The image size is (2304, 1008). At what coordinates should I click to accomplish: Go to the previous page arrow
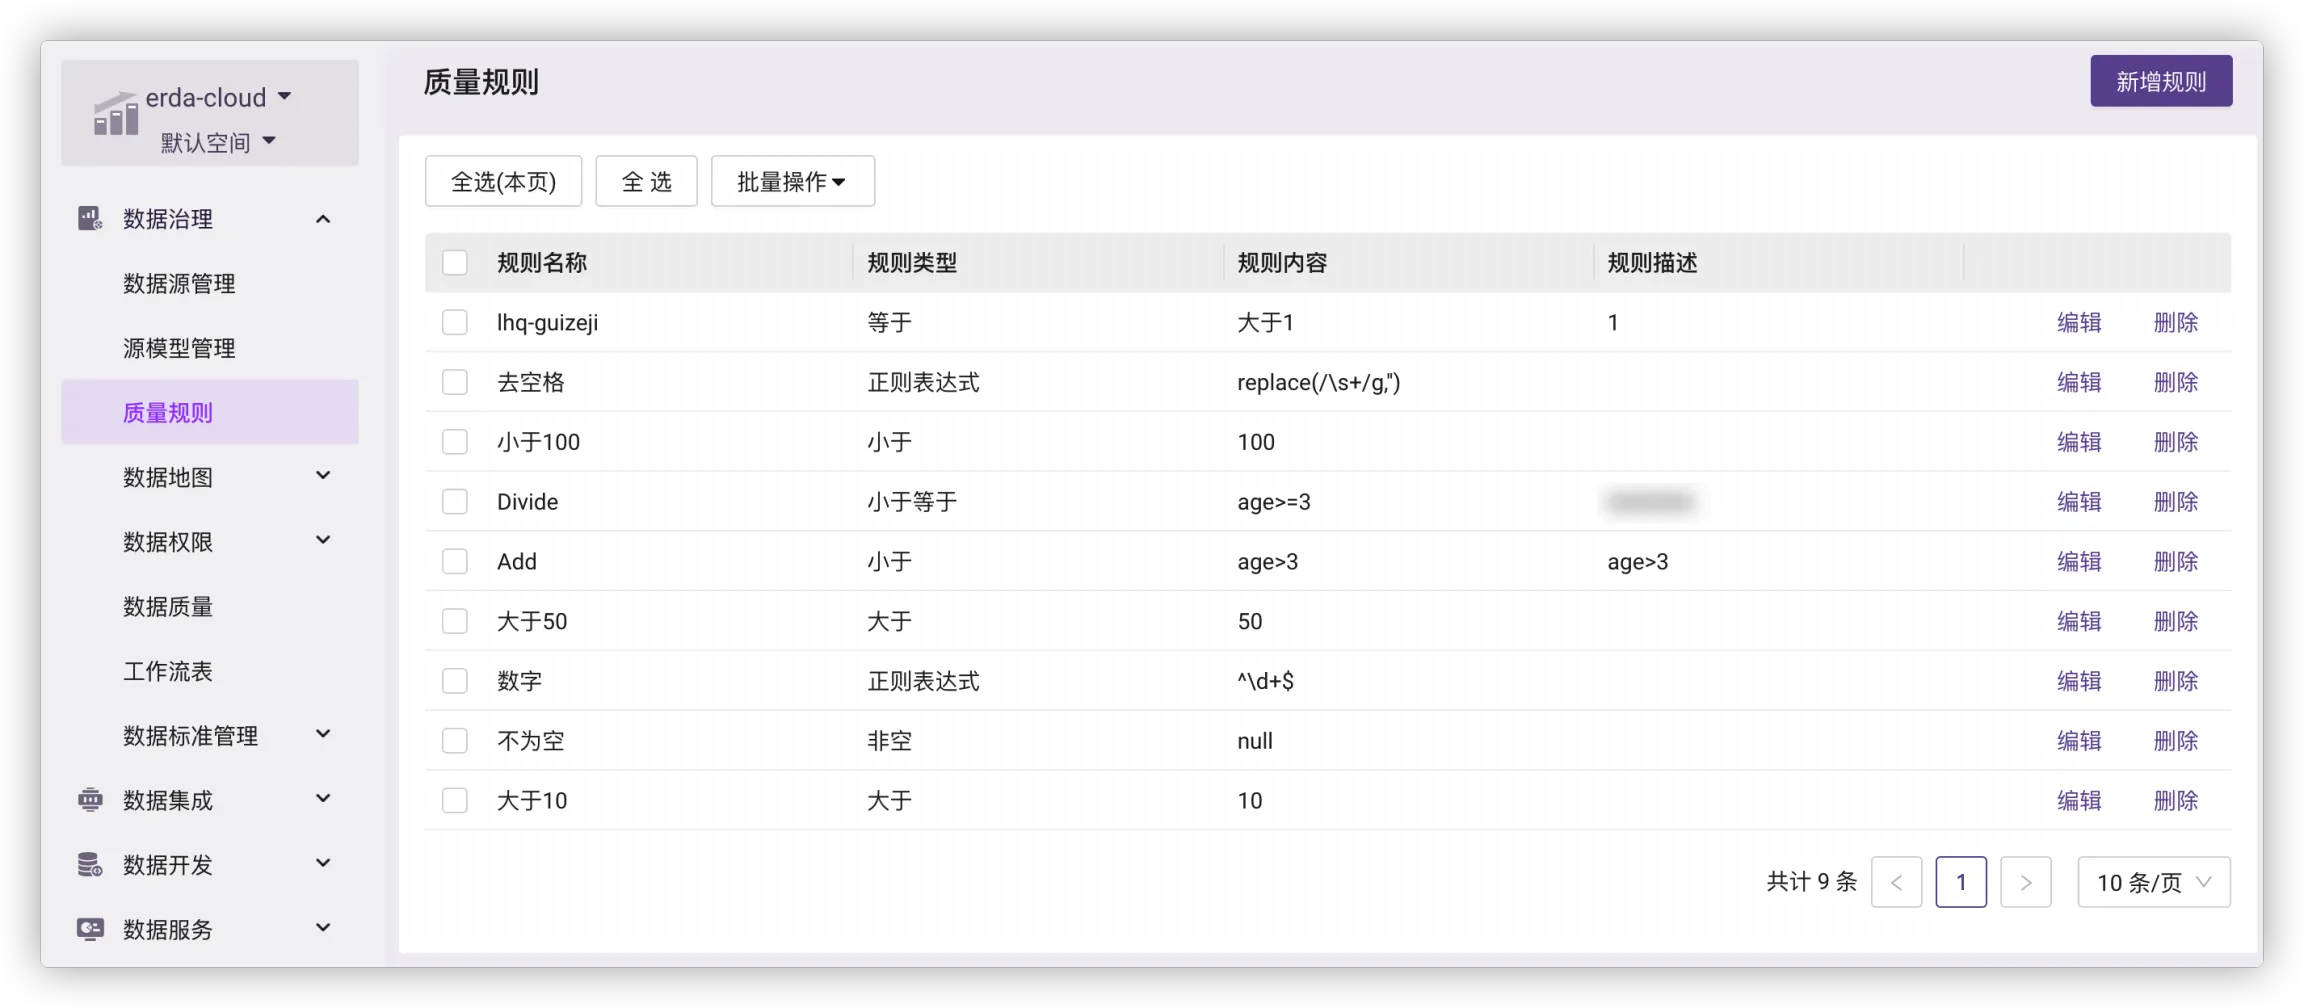(1896, 882)
